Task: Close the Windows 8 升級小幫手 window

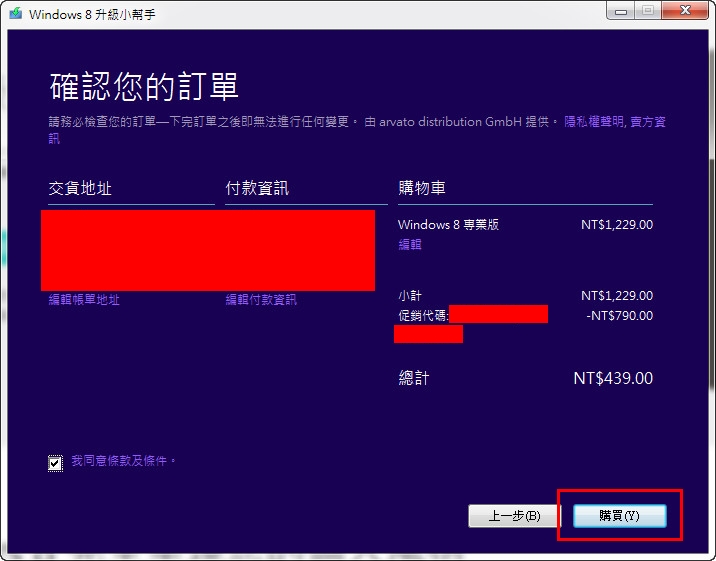Action: (x=685, y=10)
